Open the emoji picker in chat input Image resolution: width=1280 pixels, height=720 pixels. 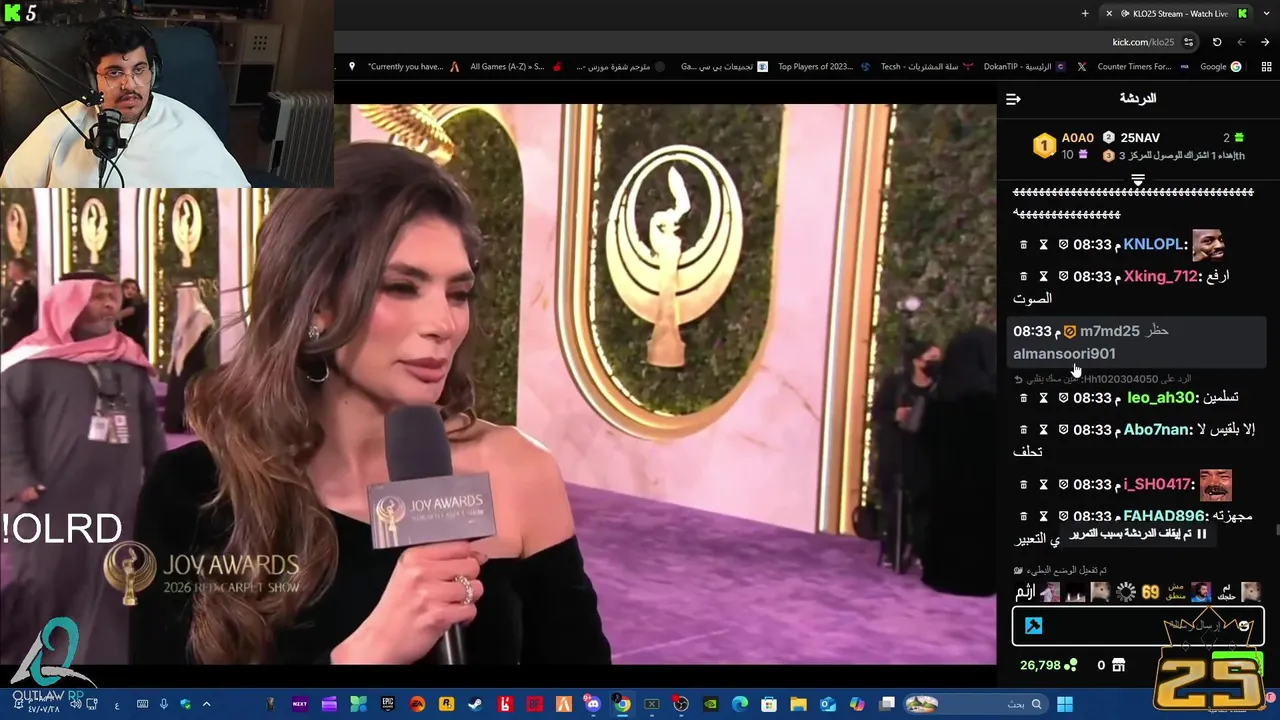tap(1243, 626)
